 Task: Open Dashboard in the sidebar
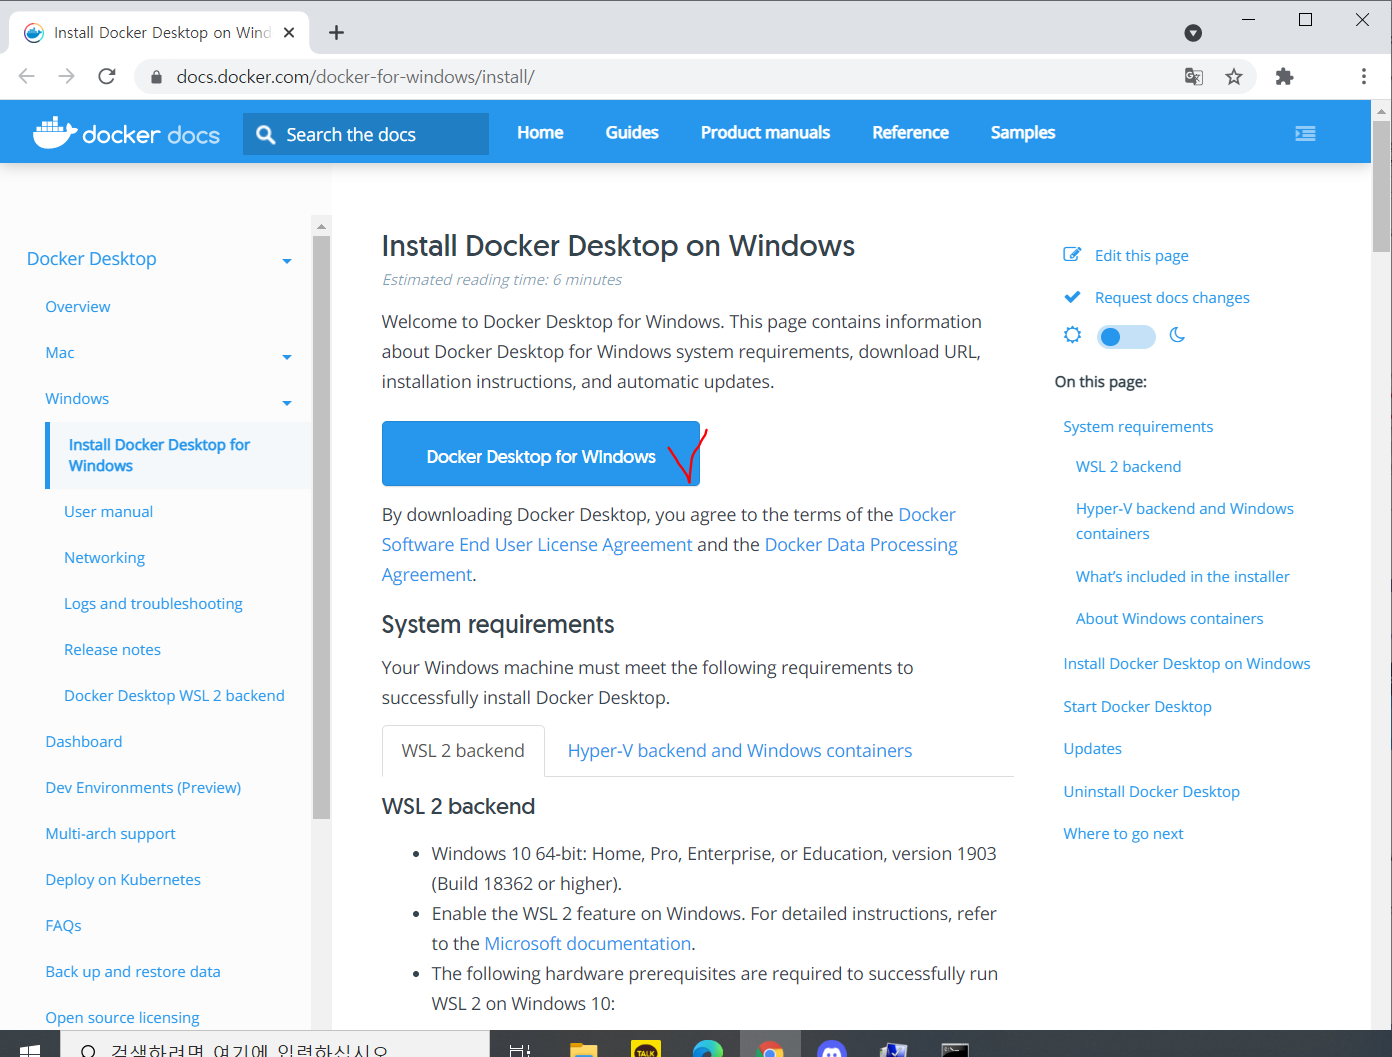[84, 742]
